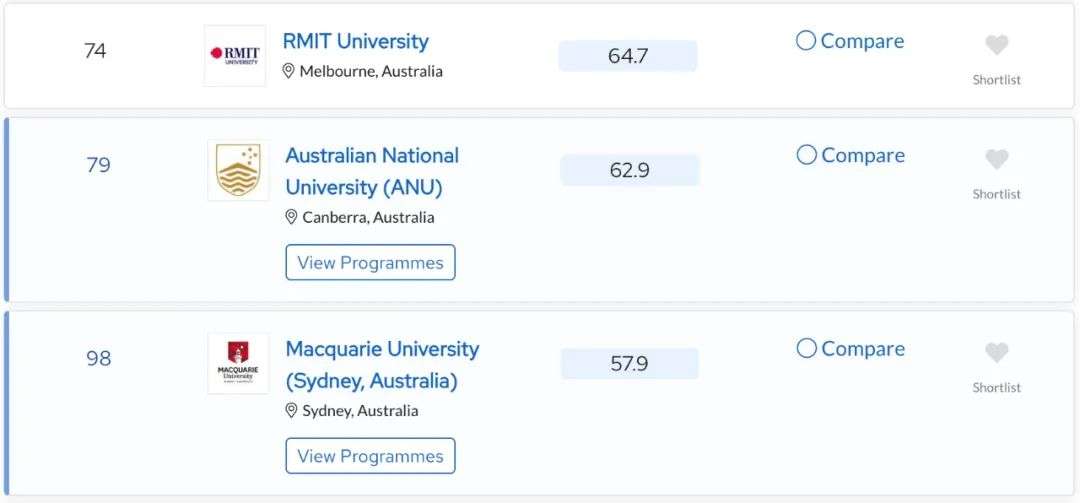Screen dimensions: 1080x503
Task: View Programmes for Macquarie University
Action: pyautogui.click(x=370, y=456)
